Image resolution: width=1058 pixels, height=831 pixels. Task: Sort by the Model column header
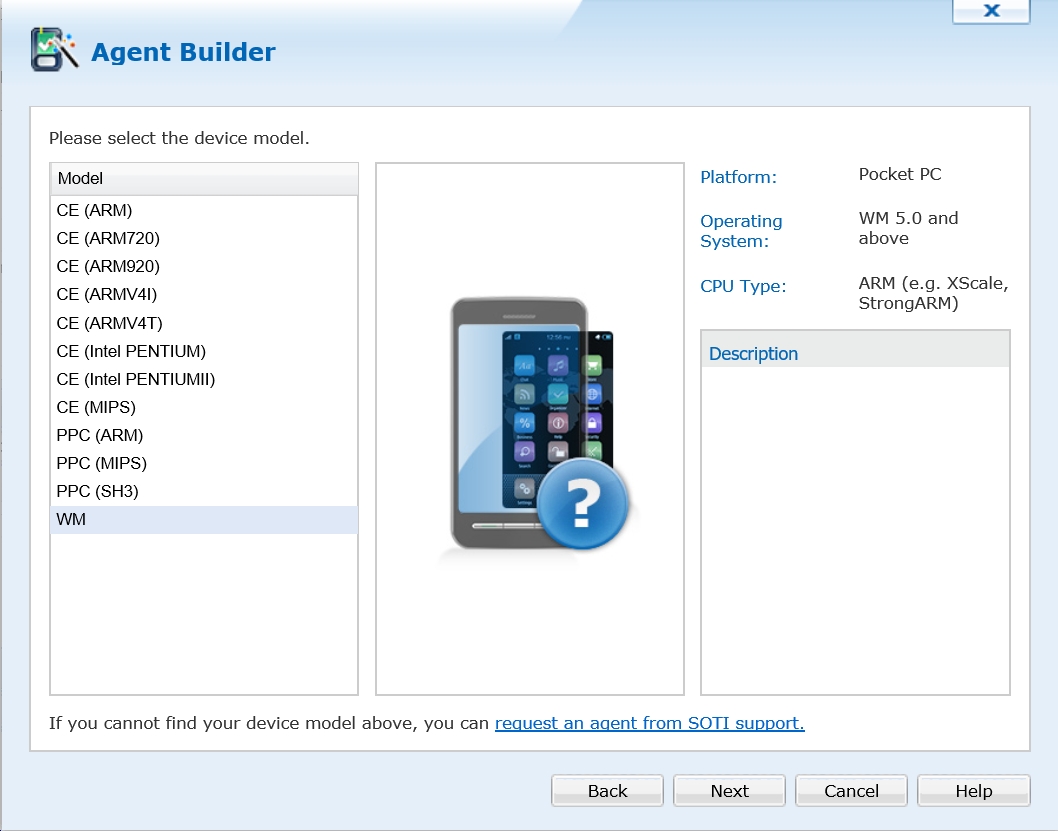[x=204, y=179]
